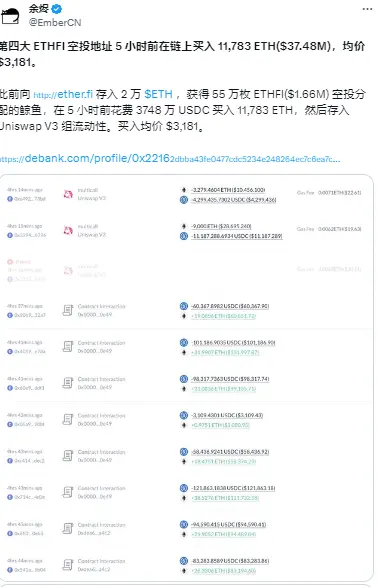Image resolution: width=378 pixels, height=587 pixels.
Task: Open the @EmberCN handle
Action: [x=55, y=22]
